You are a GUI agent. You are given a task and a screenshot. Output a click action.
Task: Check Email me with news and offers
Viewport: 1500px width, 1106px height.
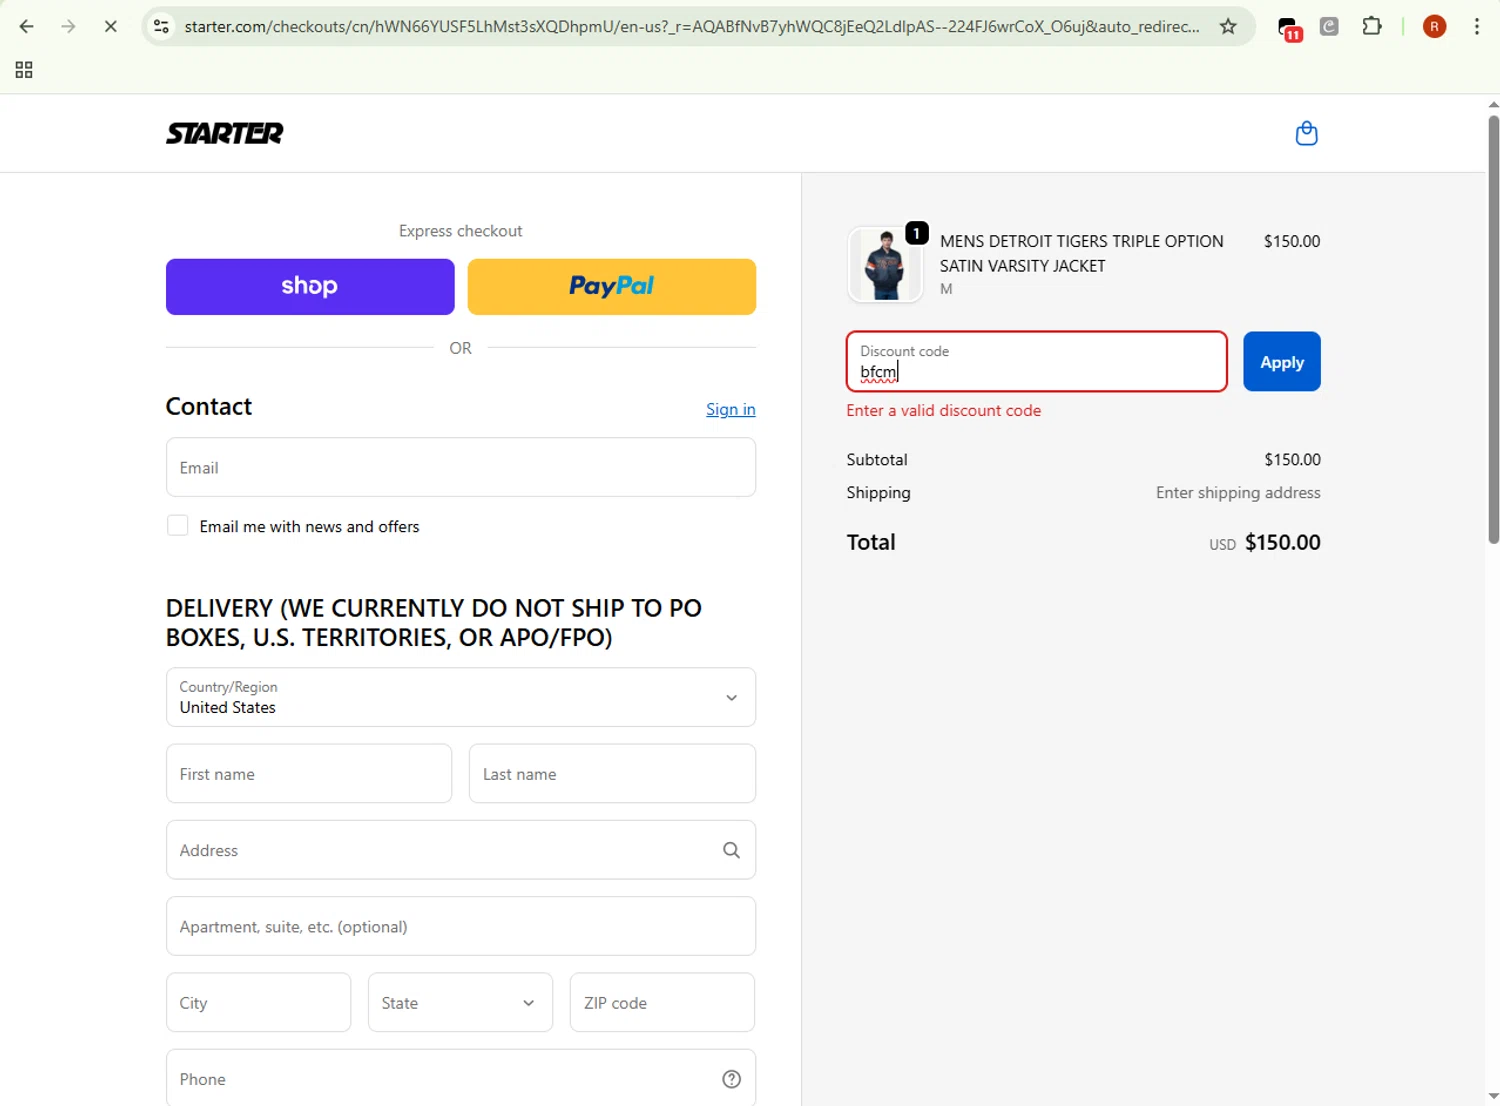(x=178, y=526)
